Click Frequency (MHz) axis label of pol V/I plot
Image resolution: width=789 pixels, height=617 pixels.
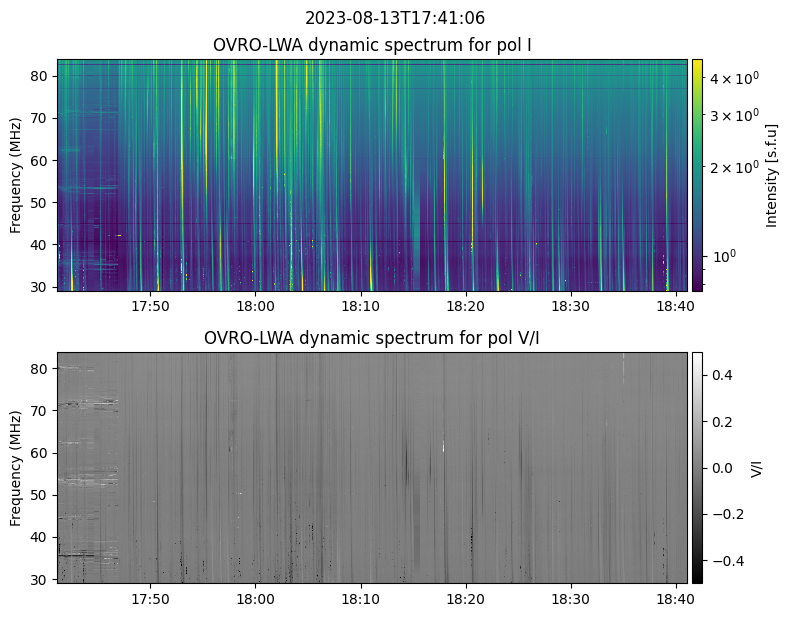tap(16, 467)
